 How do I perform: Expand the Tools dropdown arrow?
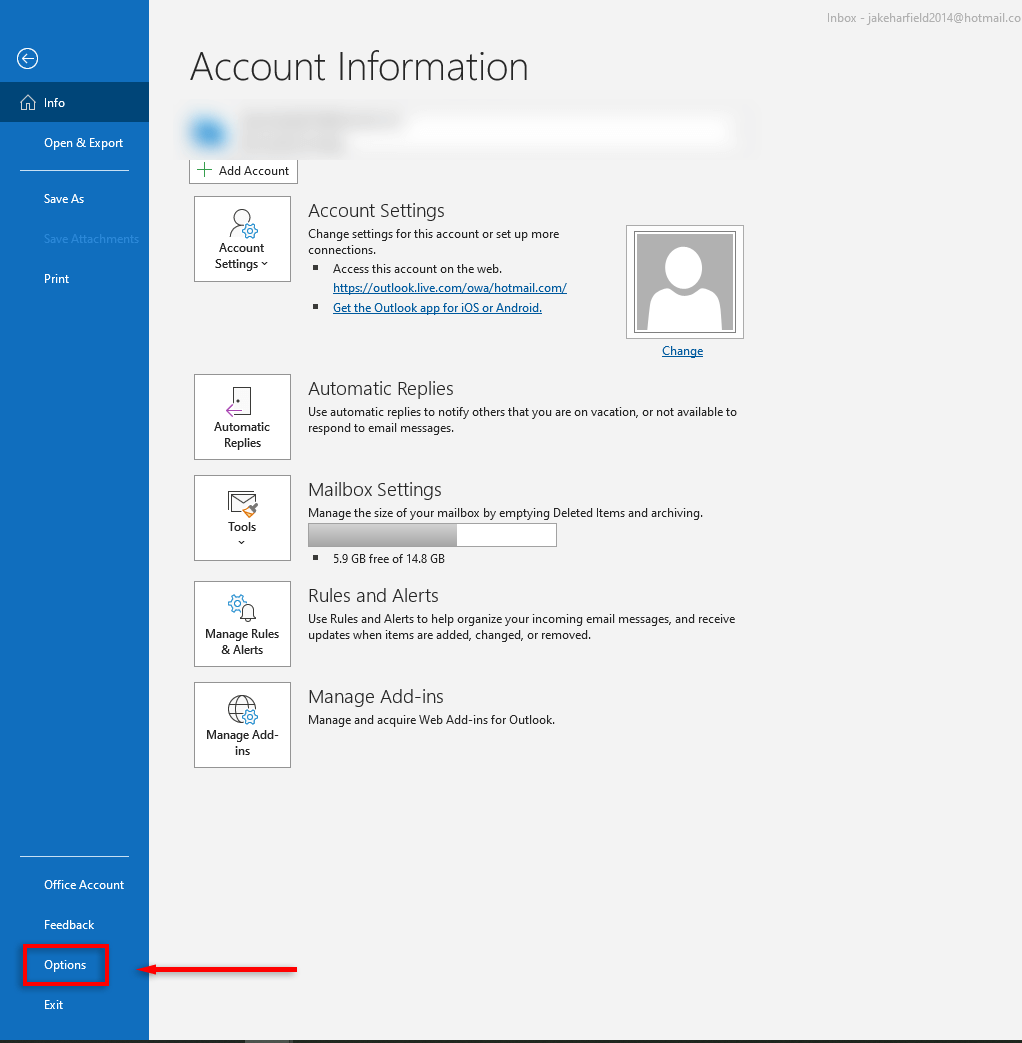[242, 543]
